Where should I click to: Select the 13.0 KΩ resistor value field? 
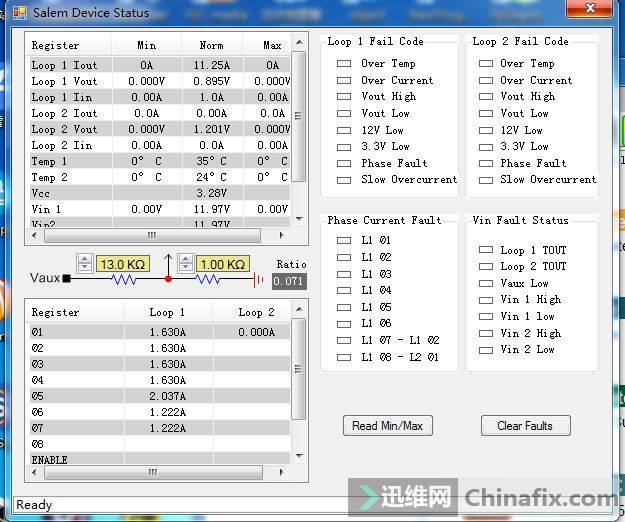pos(123,264)
